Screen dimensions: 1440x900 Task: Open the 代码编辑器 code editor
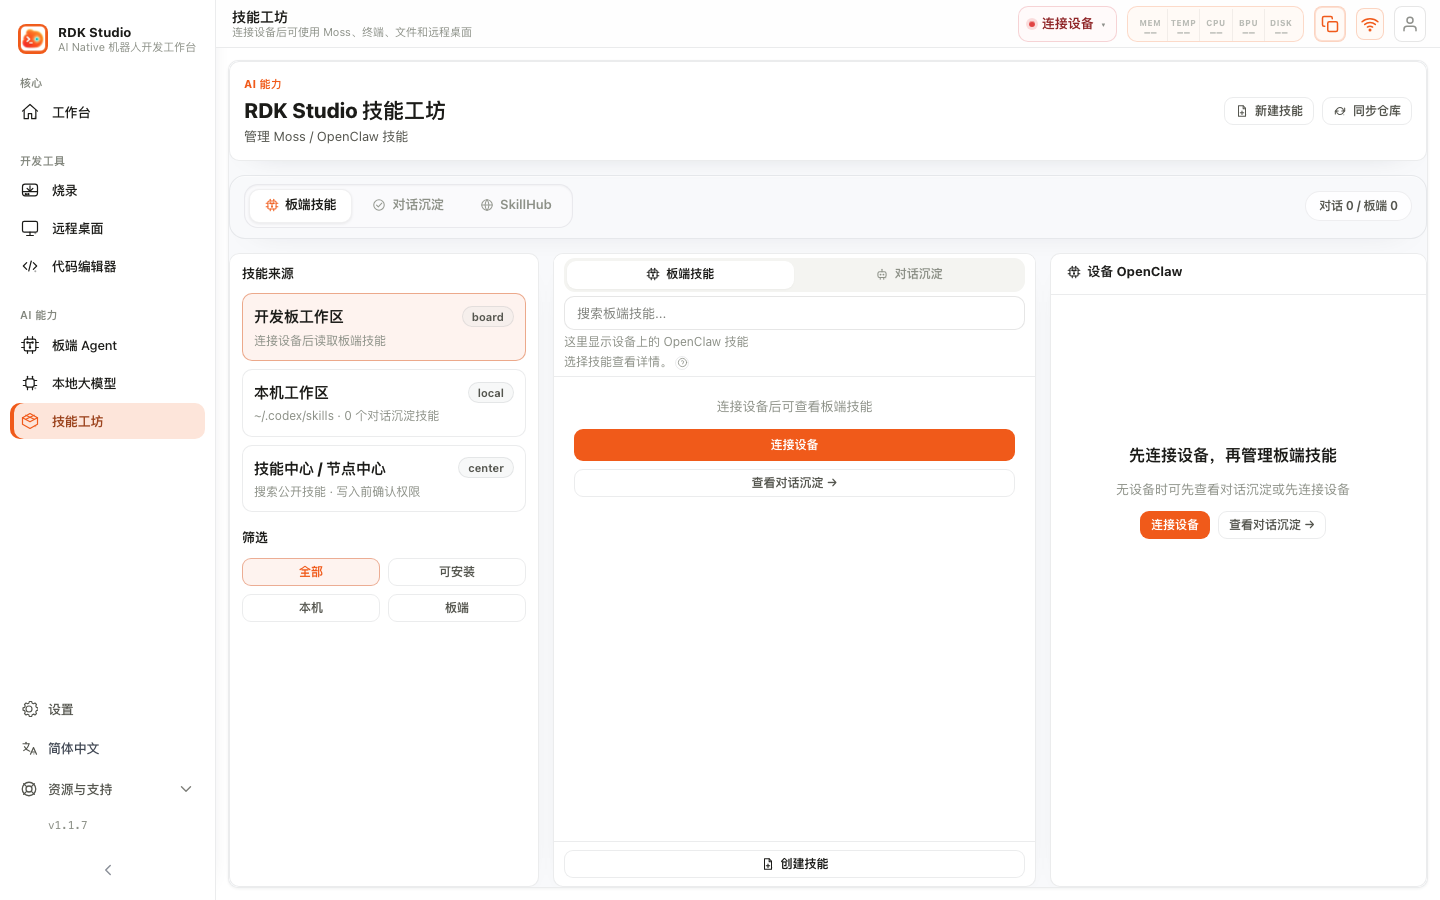(x=107, y=266)
